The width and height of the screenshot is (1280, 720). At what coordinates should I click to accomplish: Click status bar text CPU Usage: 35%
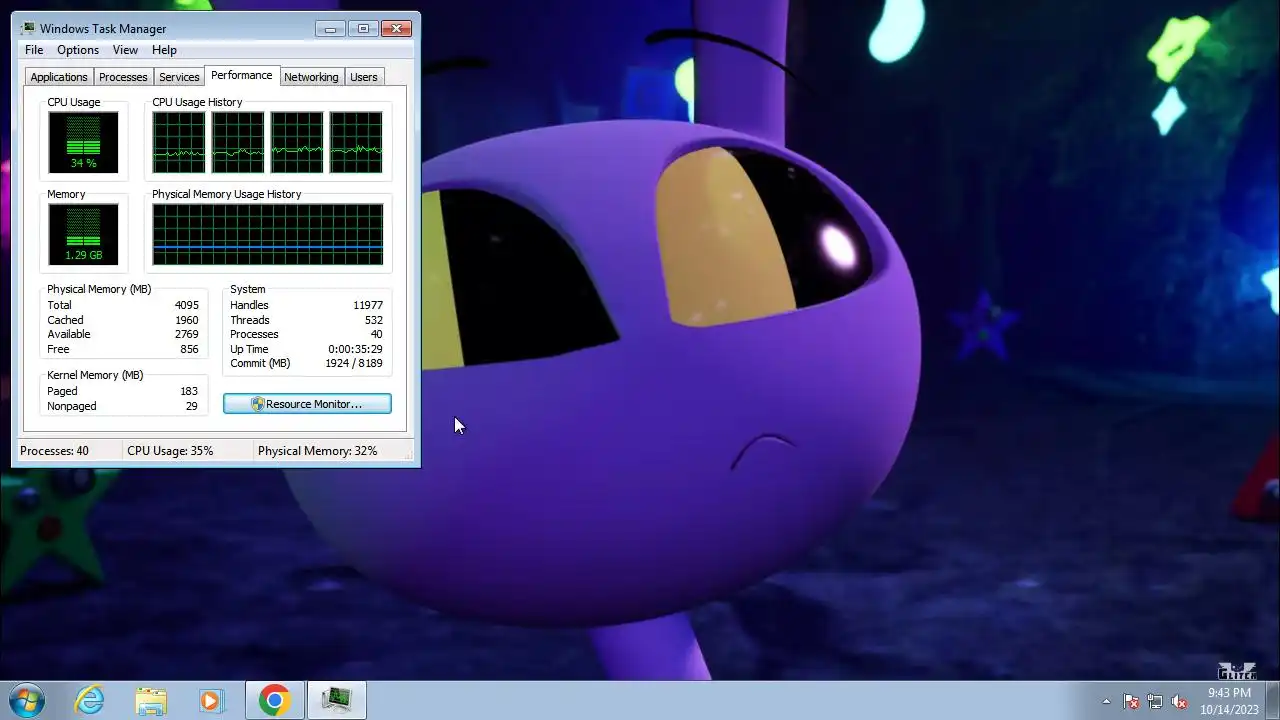[170, 451]
